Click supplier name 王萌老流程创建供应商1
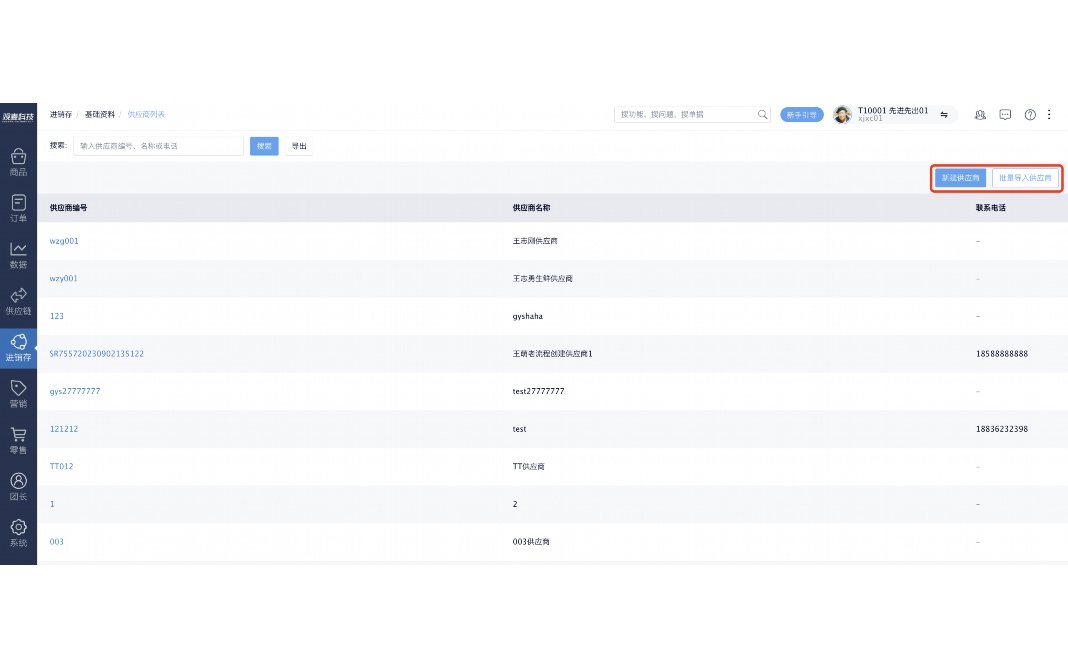 coord(552,353)
